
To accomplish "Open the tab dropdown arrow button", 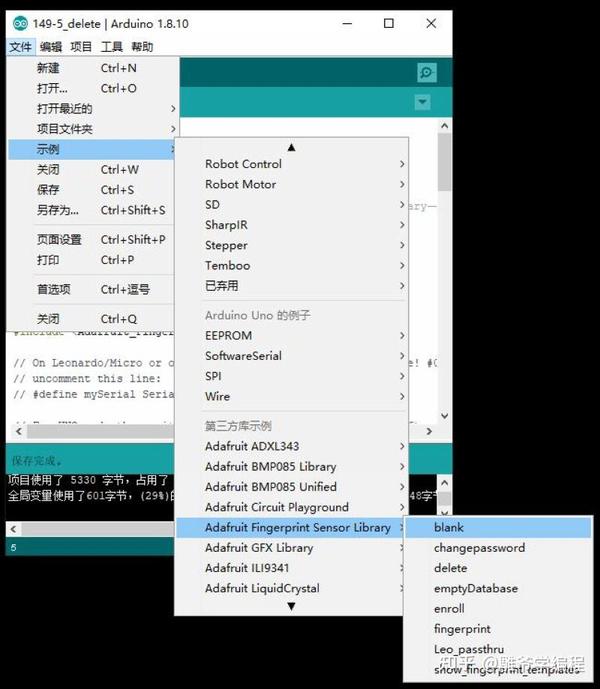I will [x=422, y=102].
